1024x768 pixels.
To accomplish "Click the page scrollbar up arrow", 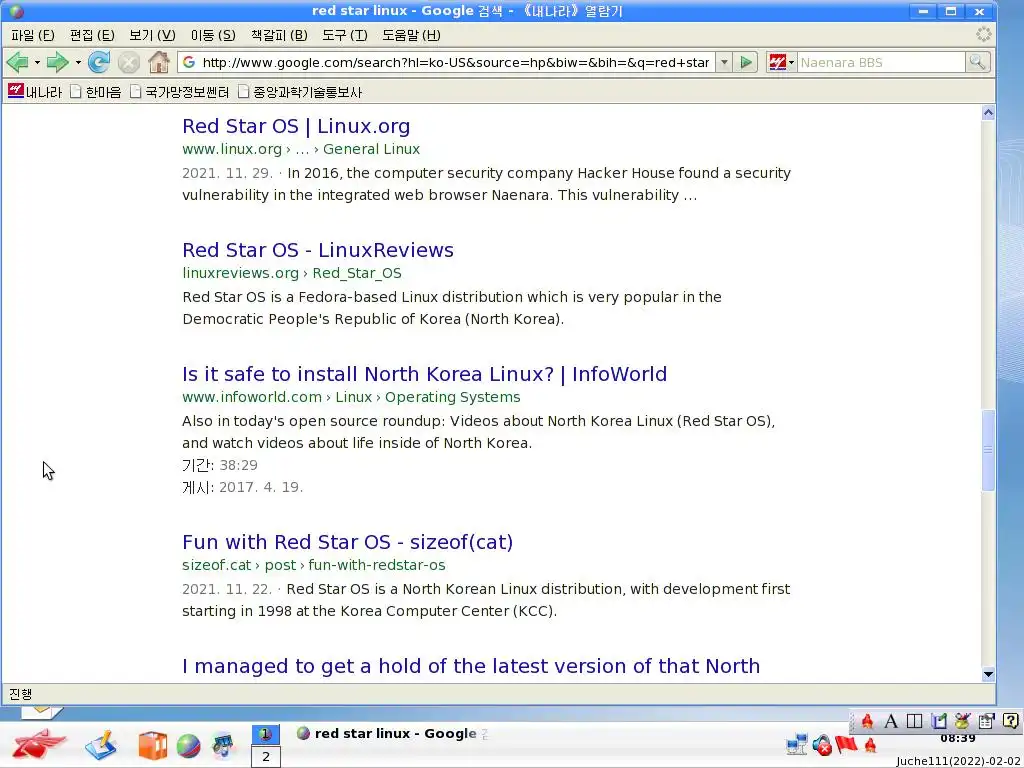I will tap(988, 113).
